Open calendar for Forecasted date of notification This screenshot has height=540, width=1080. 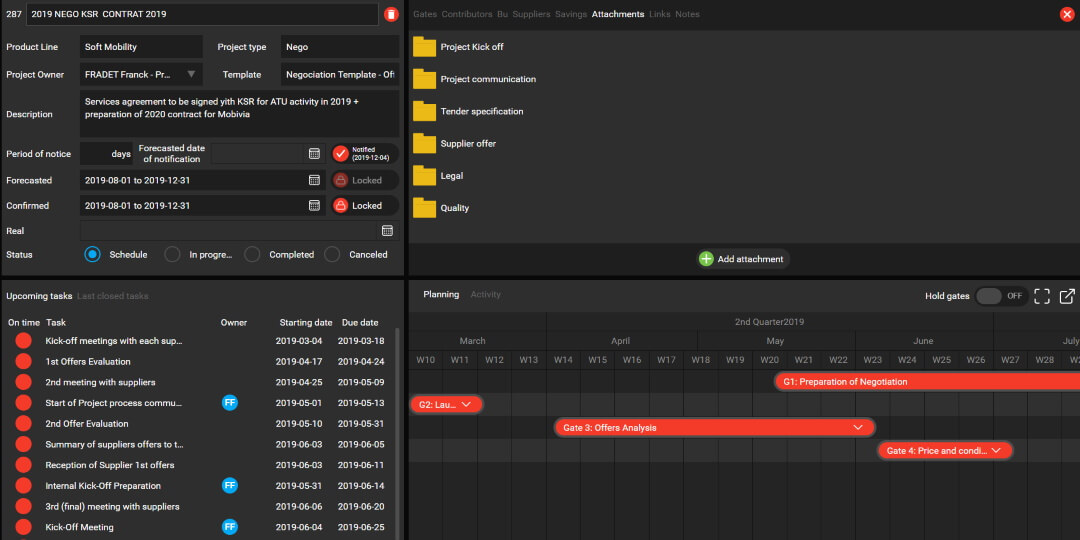(x=314, y=154)
